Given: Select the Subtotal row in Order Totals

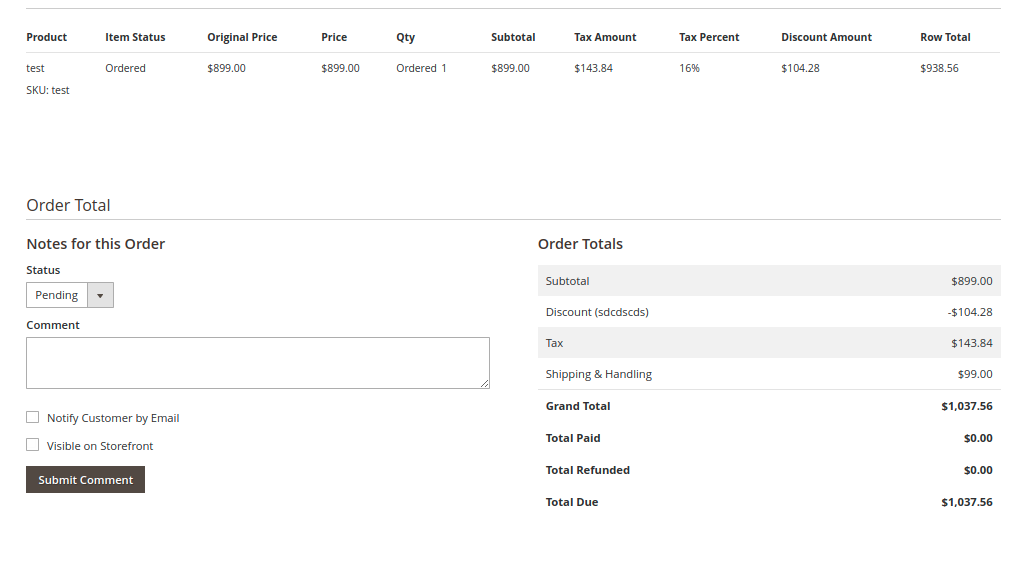Looking at the screenshot, I should coord(768,281).
